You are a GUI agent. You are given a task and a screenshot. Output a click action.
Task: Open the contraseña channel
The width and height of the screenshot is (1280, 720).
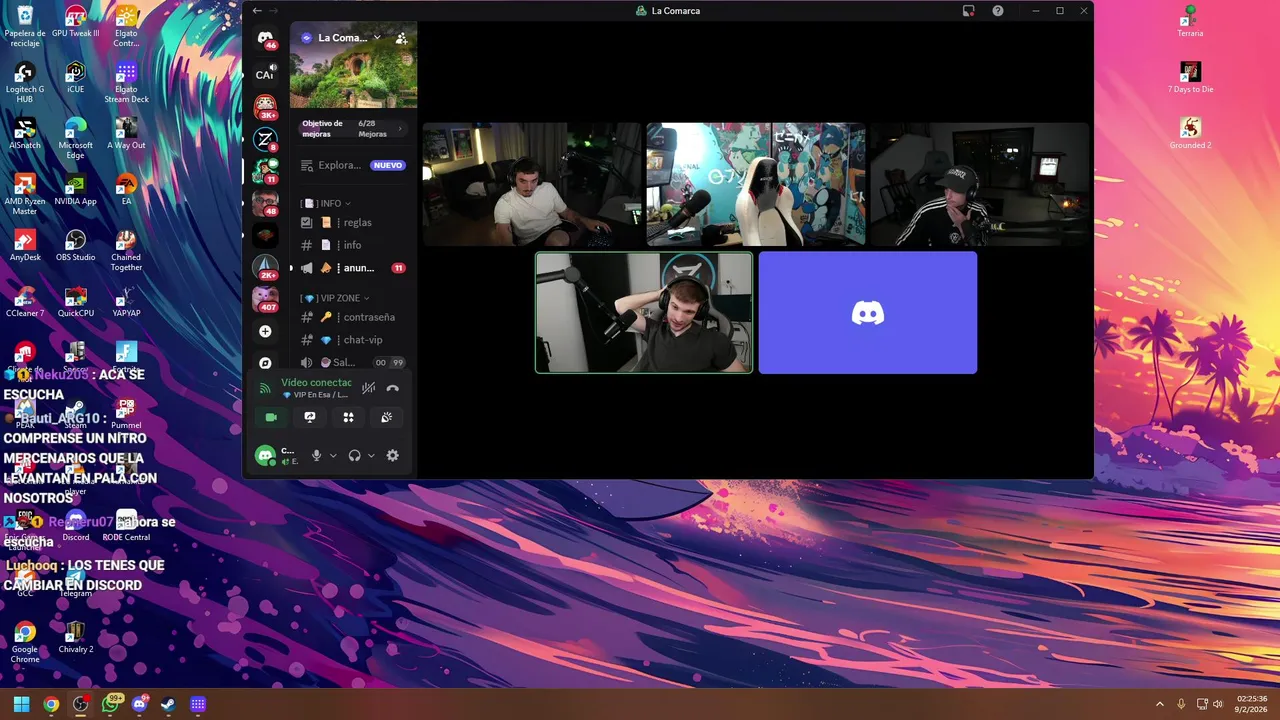coord(353,317)
